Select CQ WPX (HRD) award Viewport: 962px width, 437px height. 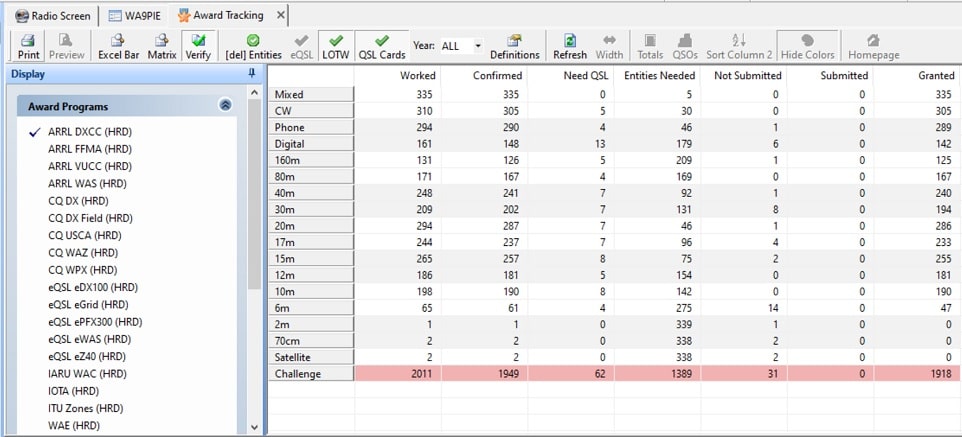tap(82, 269)
